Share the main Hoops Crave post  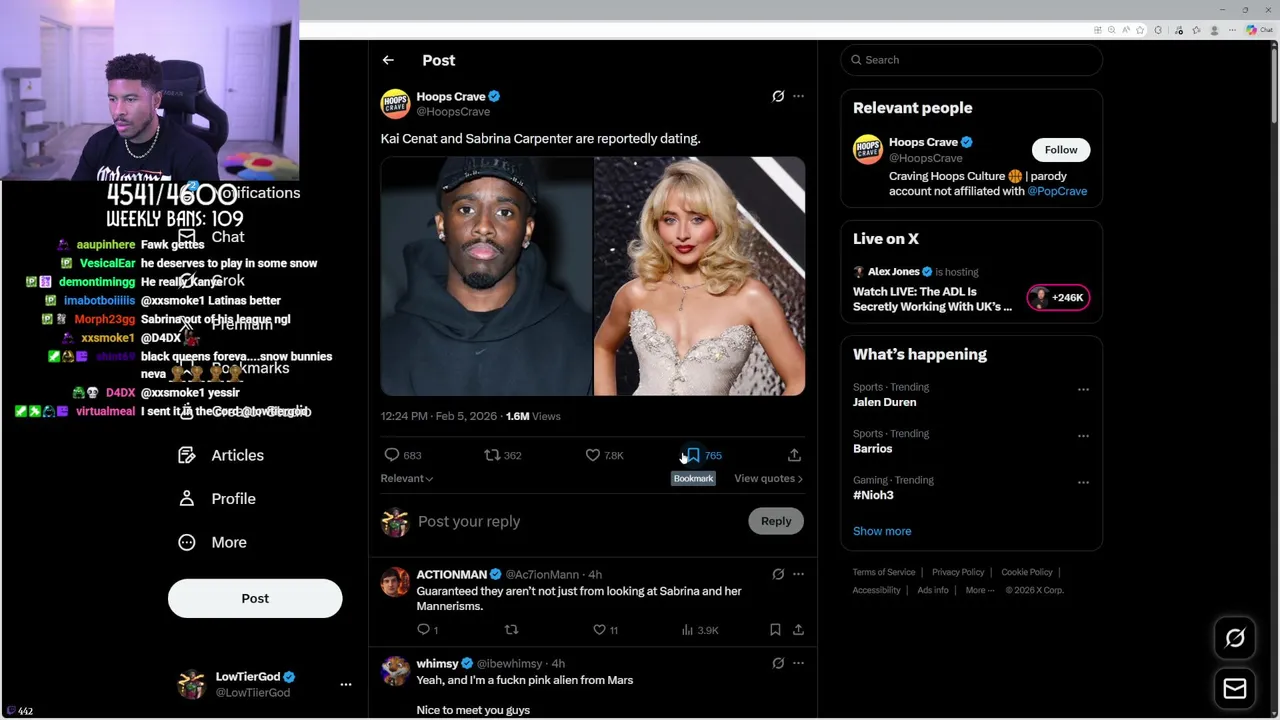tap(794, 455)
